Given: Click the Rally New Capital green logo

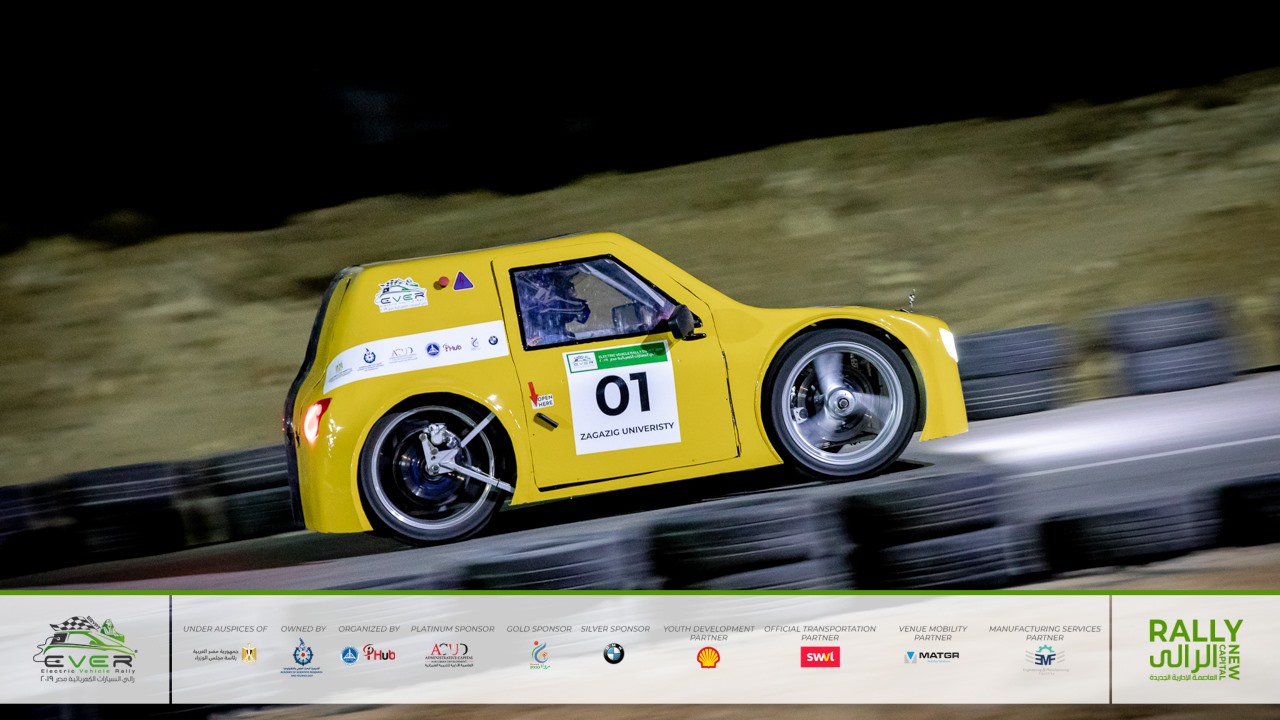Looking at the screenshot, I should coord(1196,650).
